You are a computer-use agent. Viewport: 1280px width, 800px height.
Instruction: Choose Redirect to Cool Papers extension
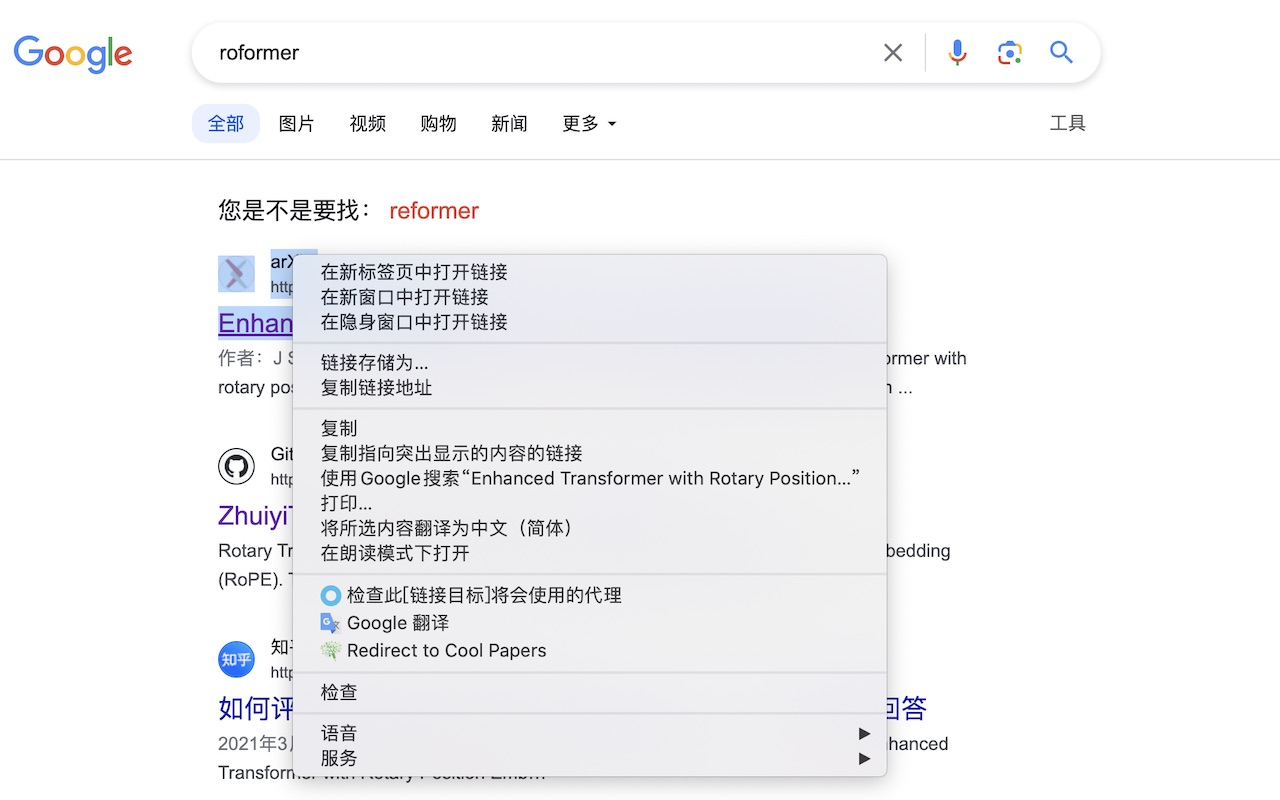446,651
